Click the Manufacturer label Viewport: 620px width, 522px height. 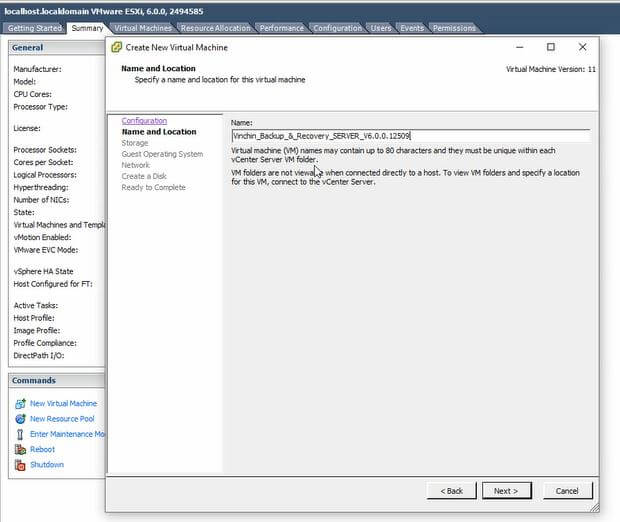tap(38, 69)
